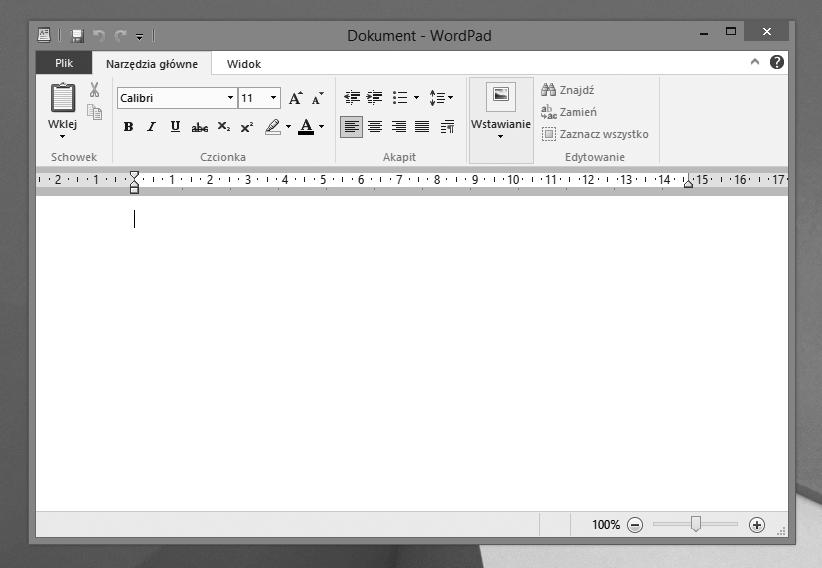Viewport: 822px width, 568px height.
Task: Open the font size 11 dropdown
Action: coord(273,98)
